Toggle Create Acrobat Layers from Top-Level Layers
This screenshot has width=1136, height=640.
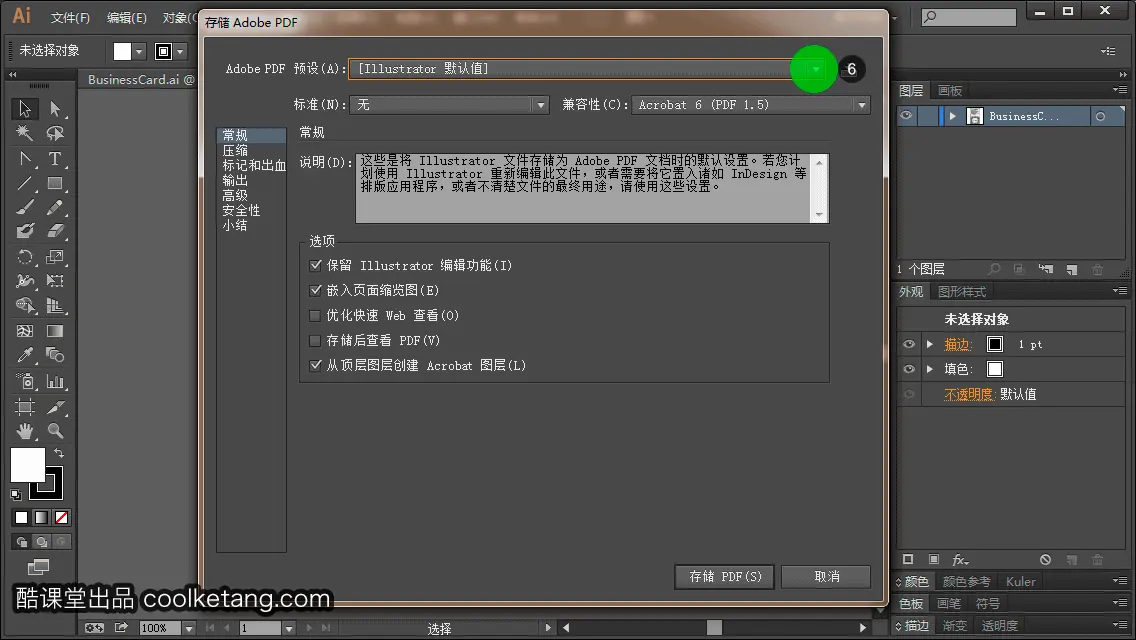click(x=315, y=365)
